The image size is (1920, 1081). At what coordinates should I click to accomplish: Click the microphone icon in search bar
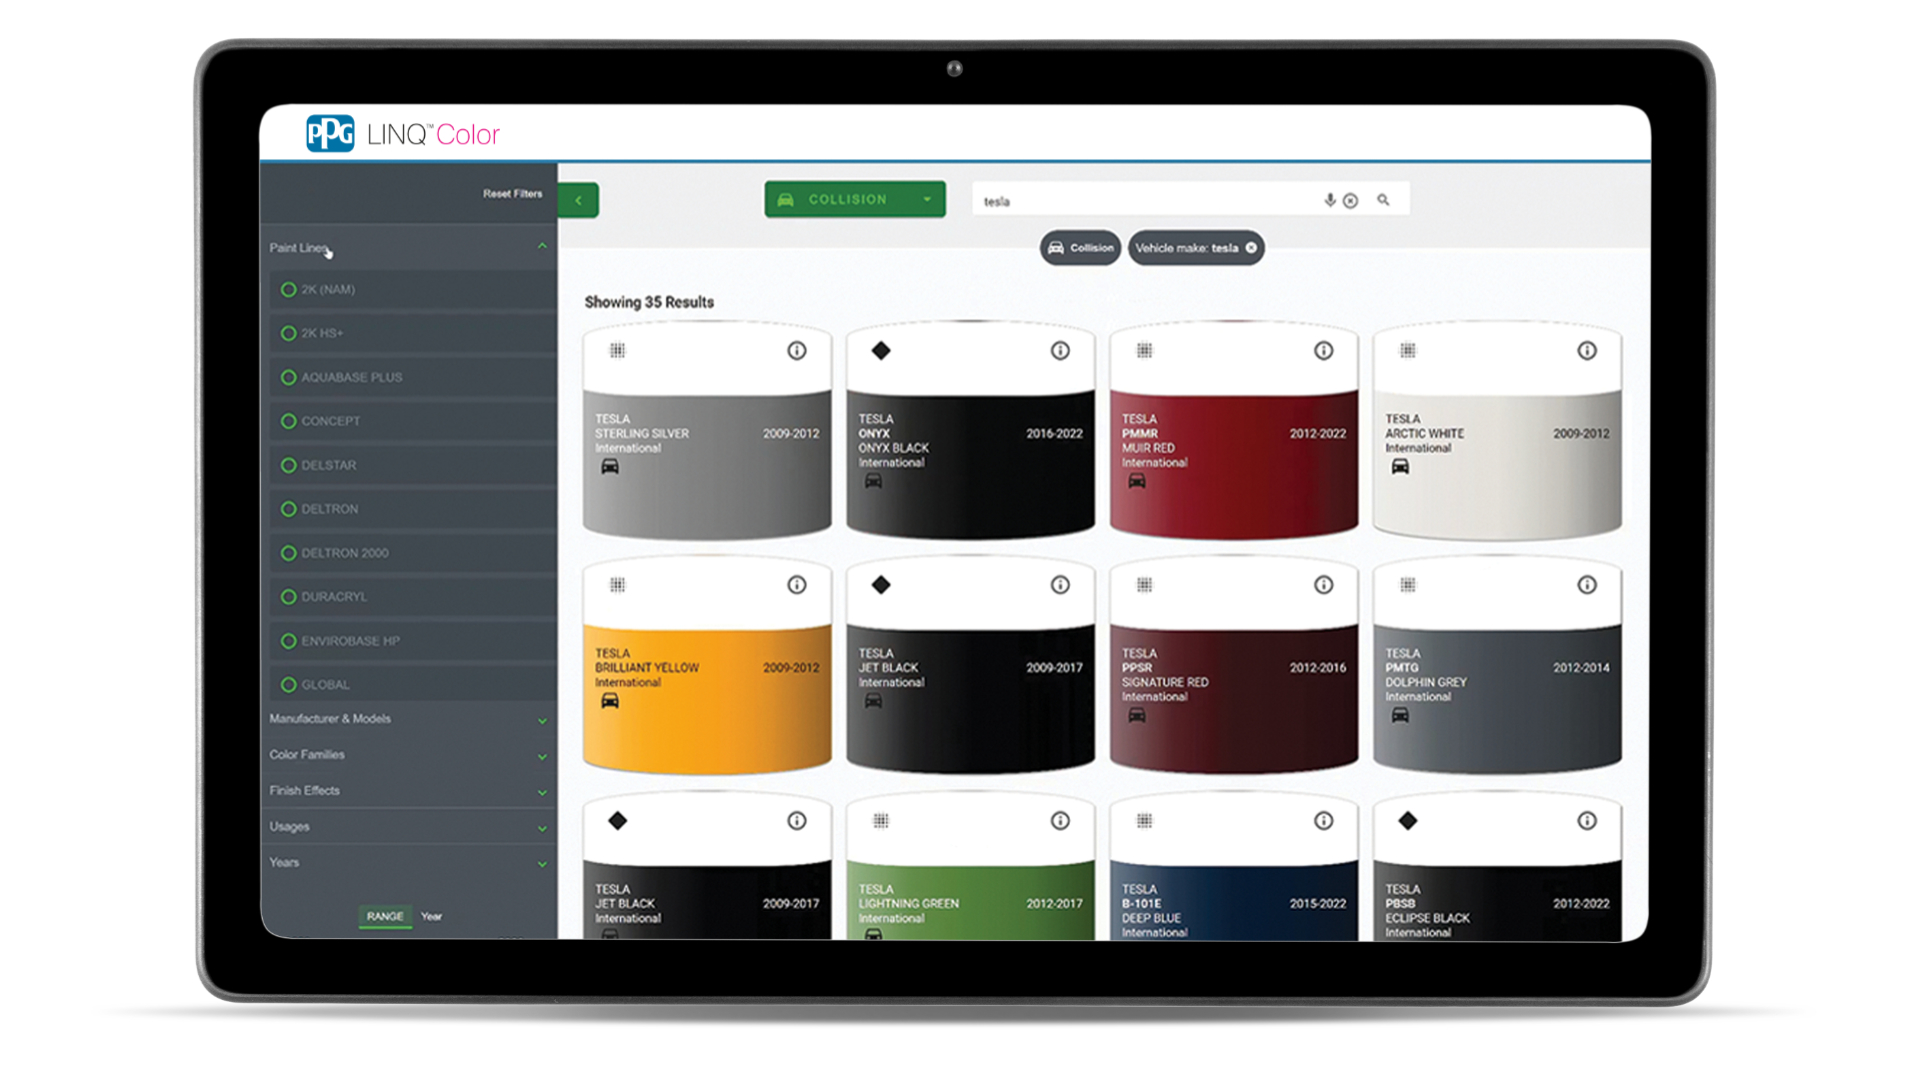click(x=1328, y=199)
